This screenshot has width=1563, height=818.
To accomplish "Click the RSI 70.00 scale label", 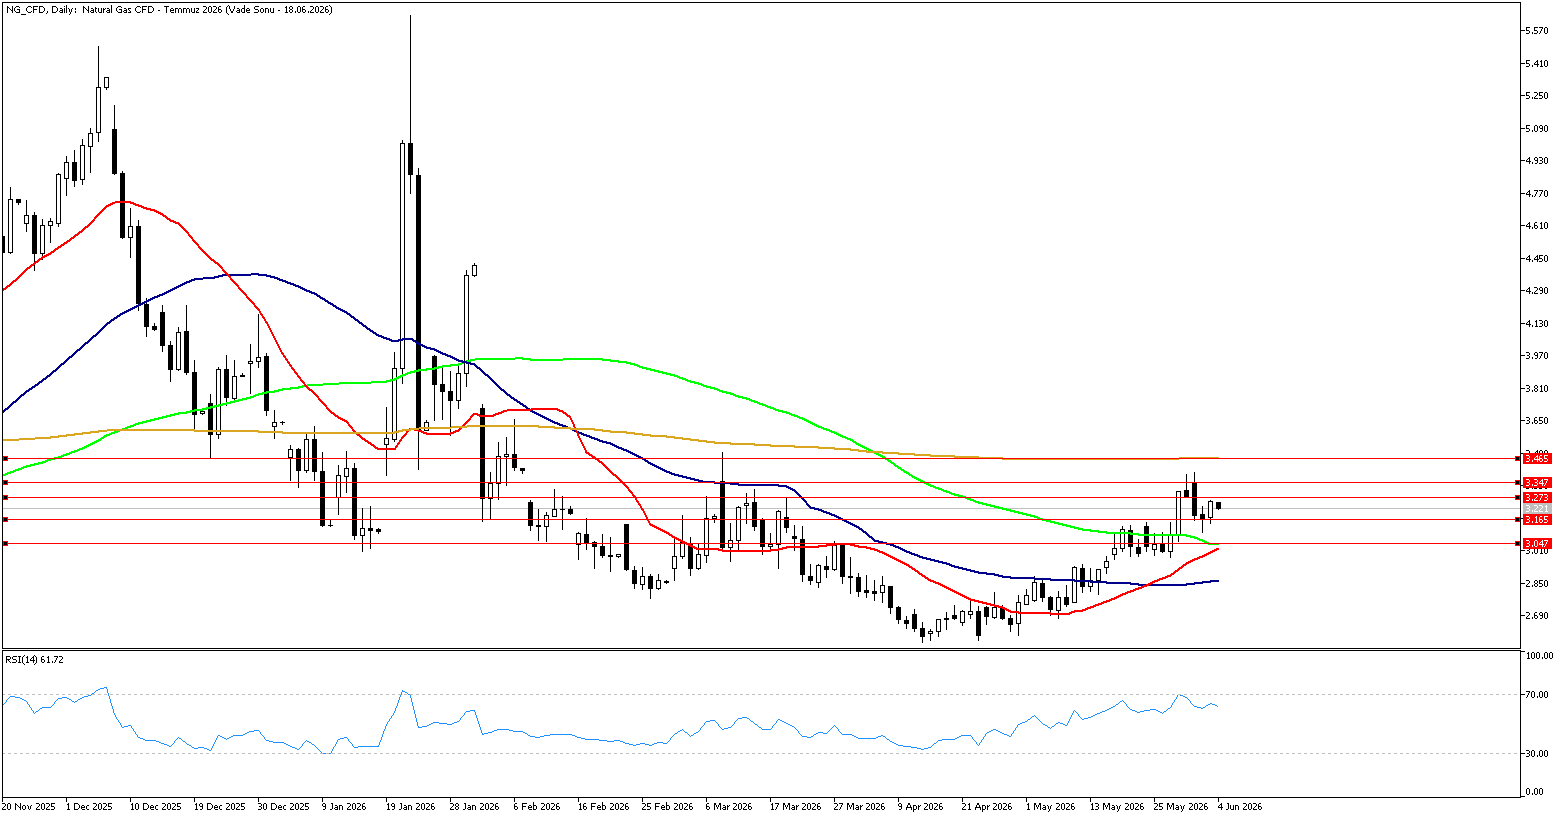I will tap(1537, 695).
